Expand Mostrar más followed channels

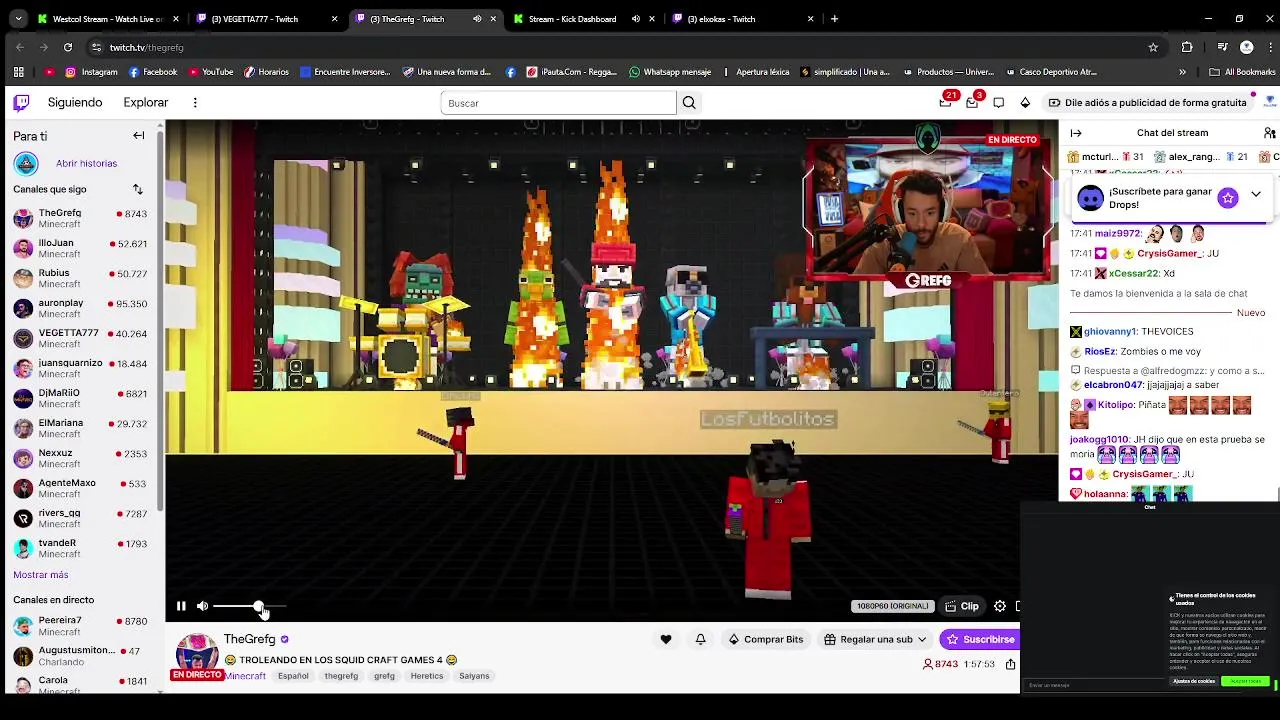pyautogui.click(x=41, y=575)
